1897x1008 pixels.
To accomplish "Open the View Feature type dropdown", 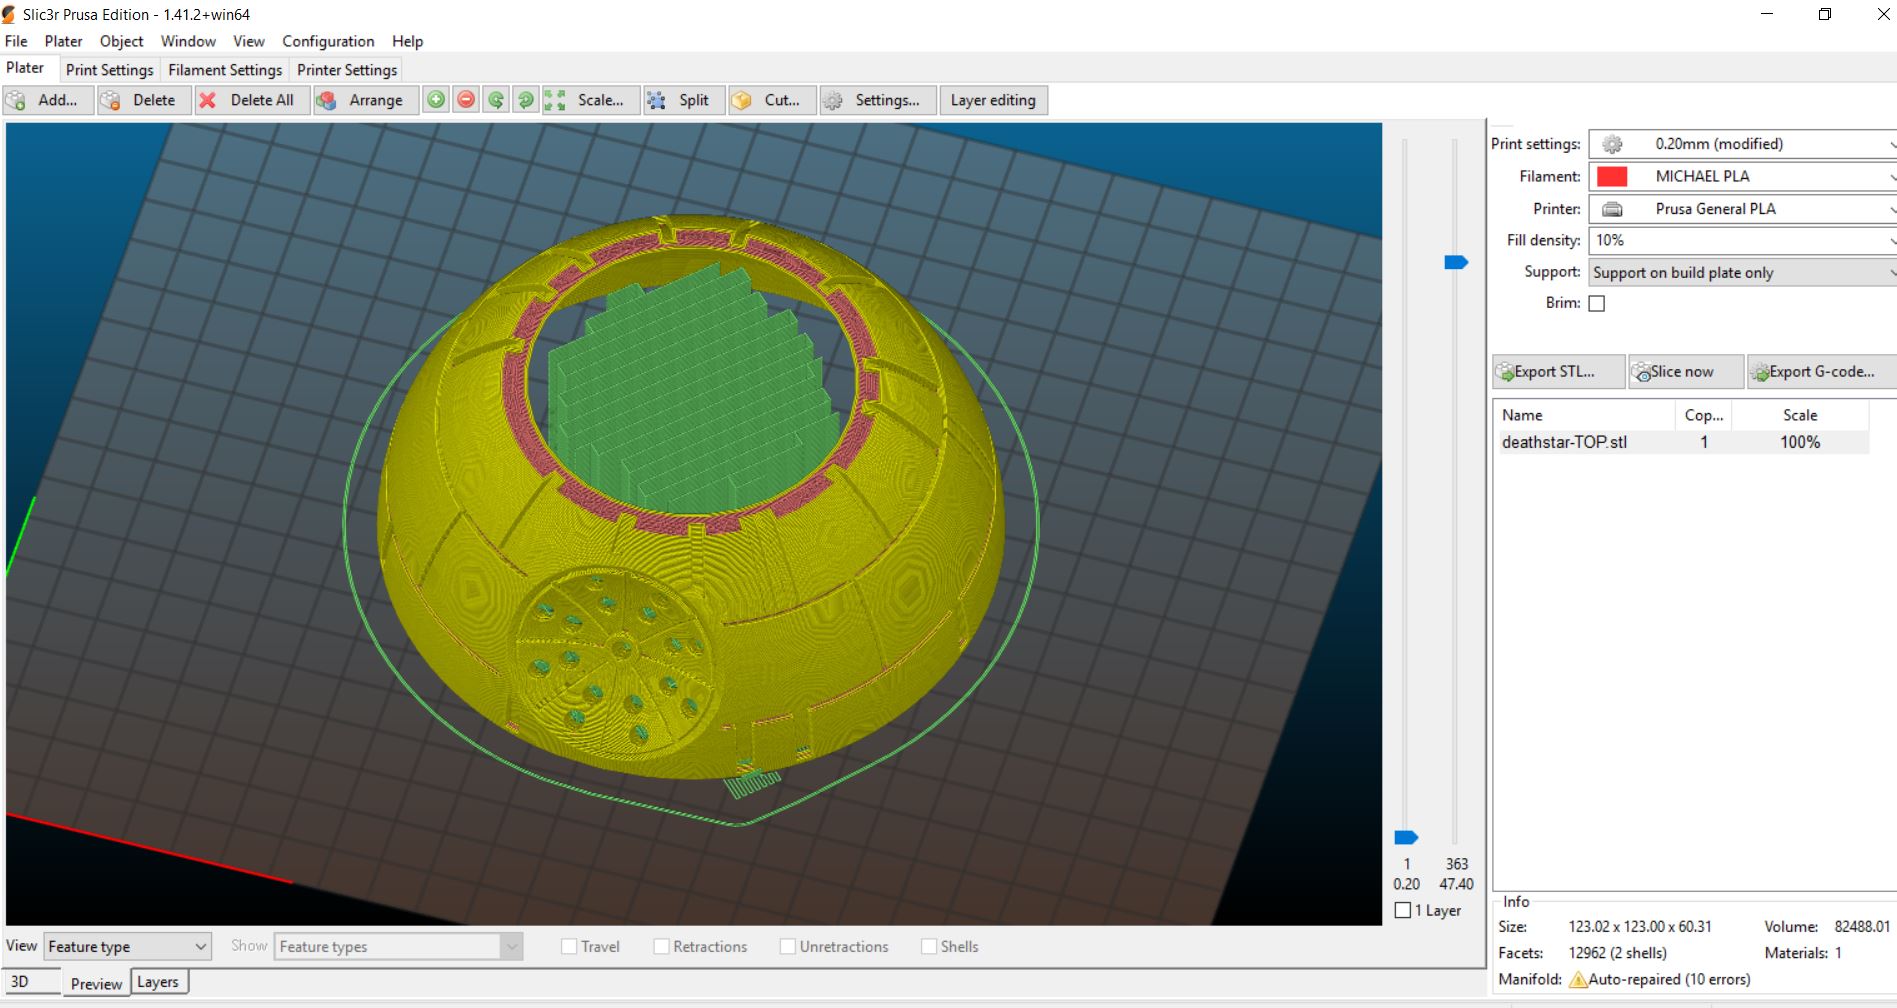I will (127, 946).
